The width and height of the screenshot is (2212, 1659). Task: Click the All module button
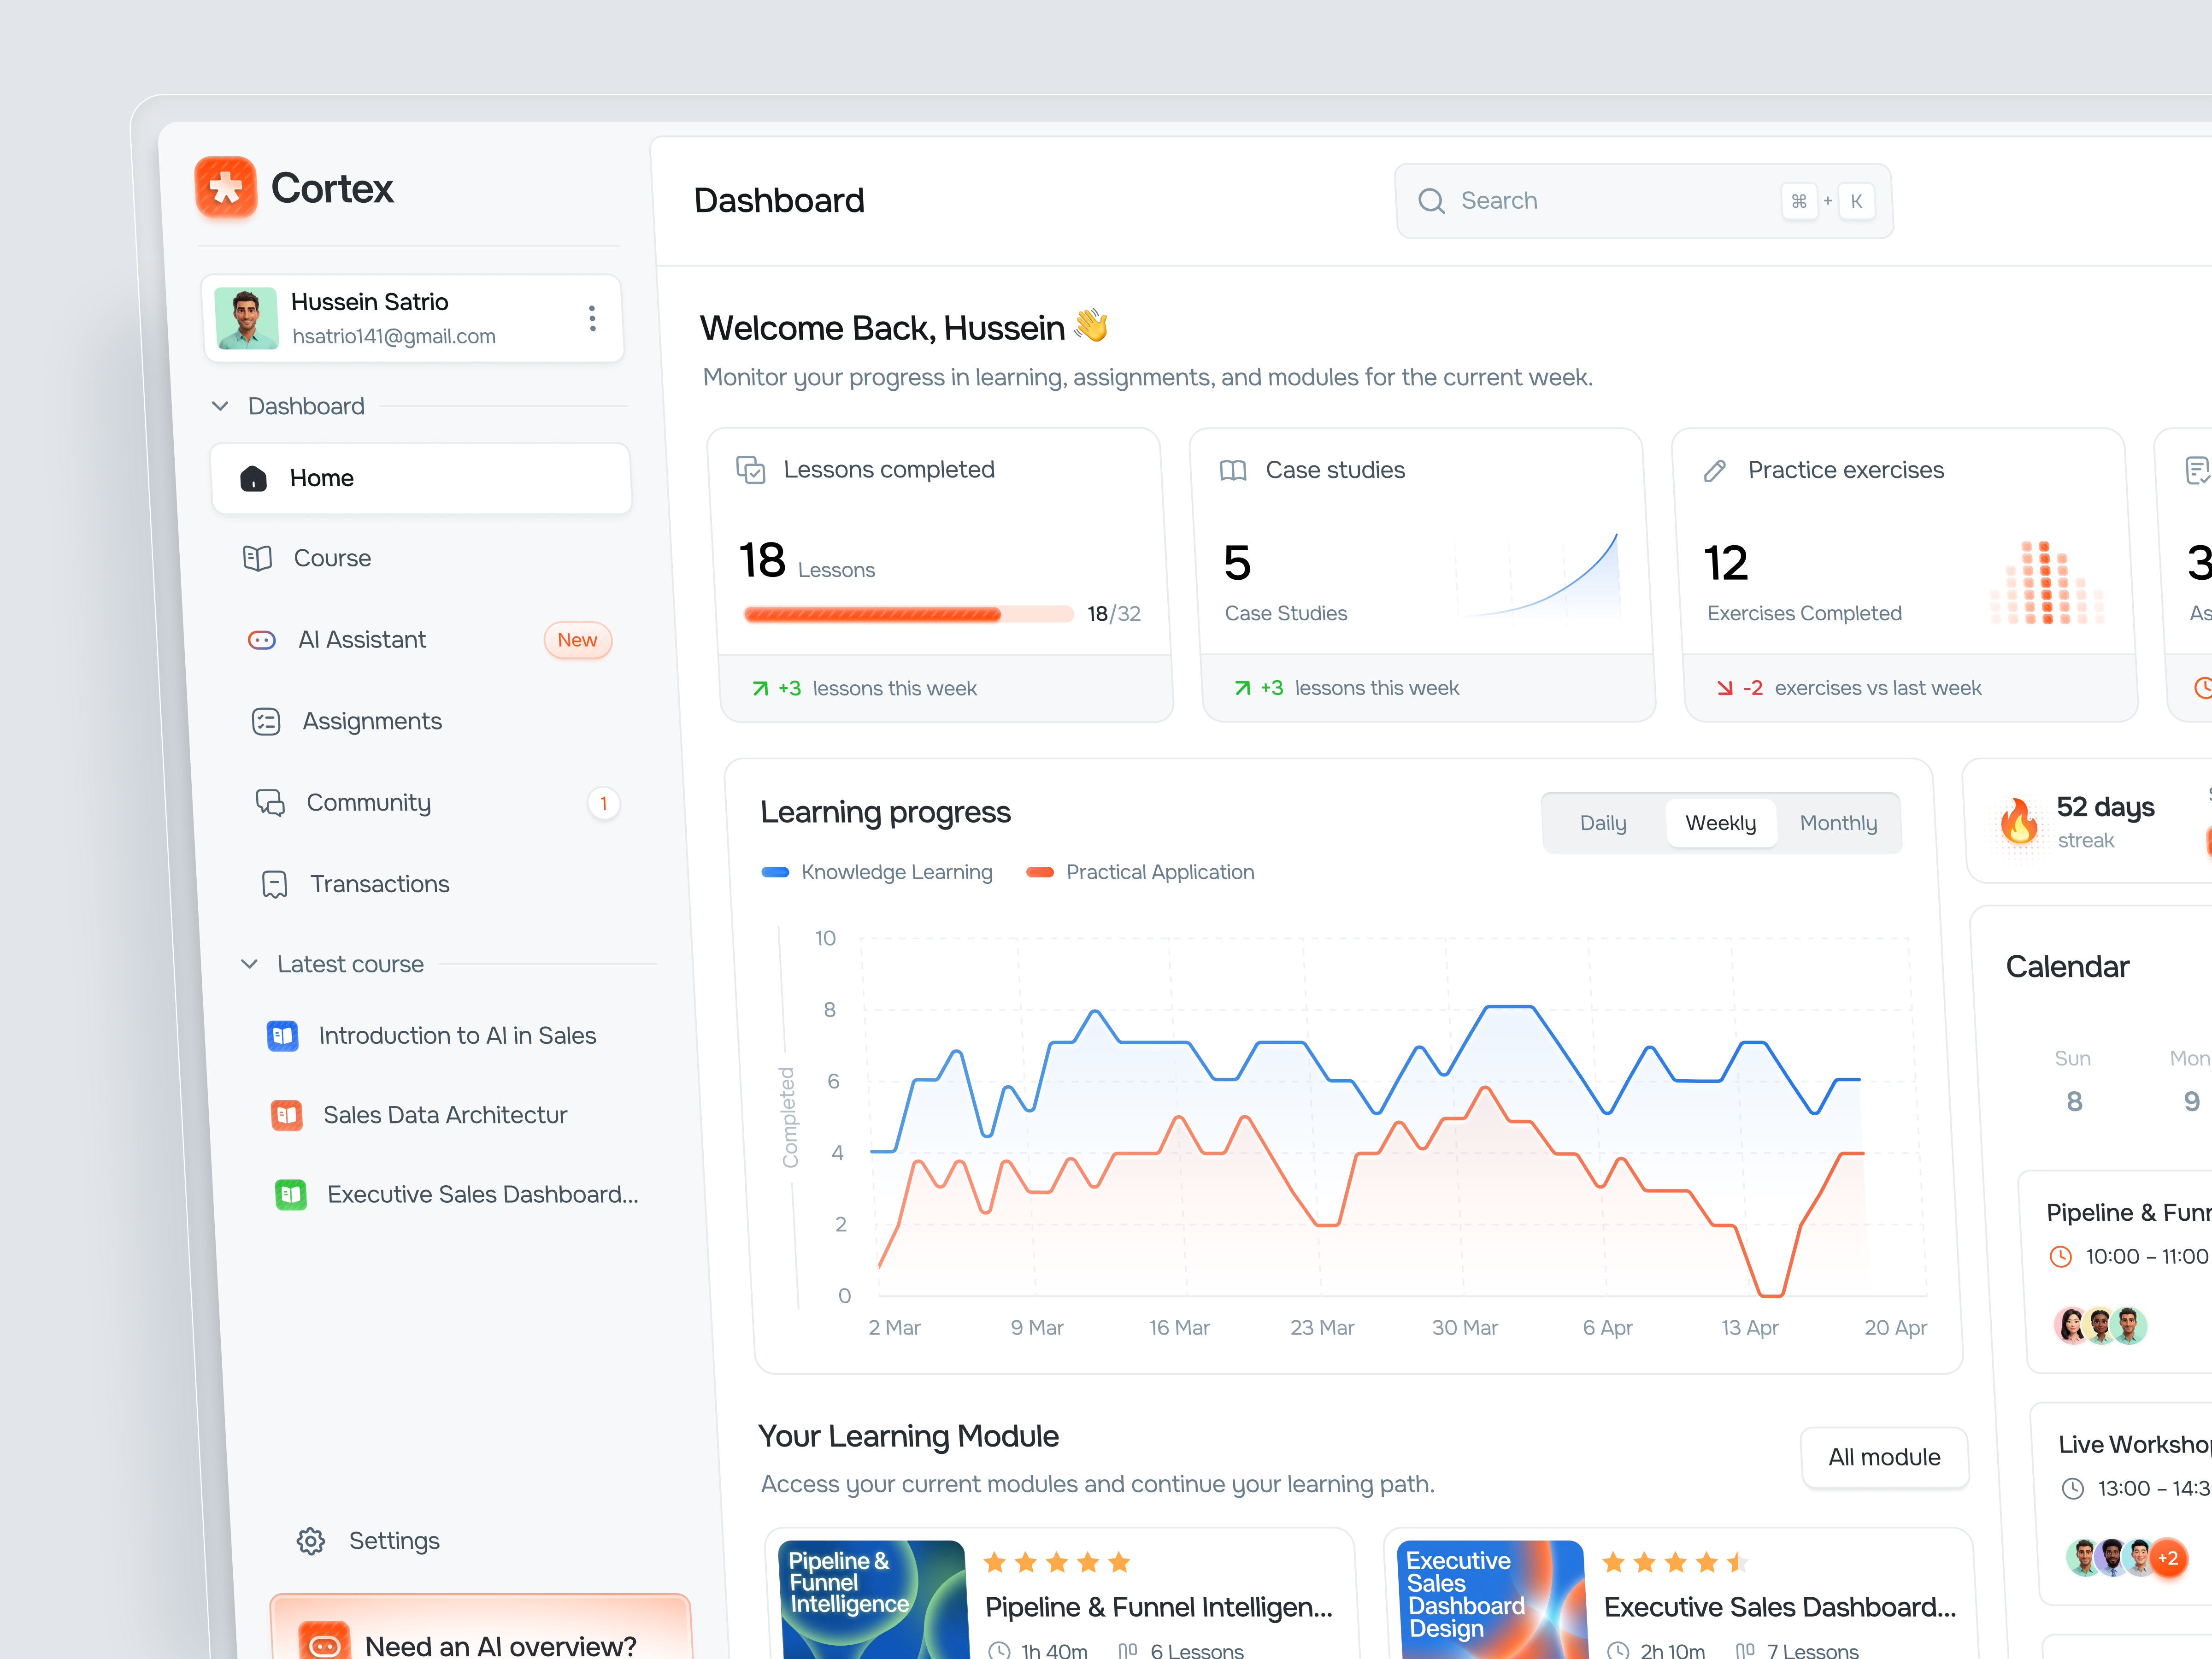[x=1884, y=1457]
